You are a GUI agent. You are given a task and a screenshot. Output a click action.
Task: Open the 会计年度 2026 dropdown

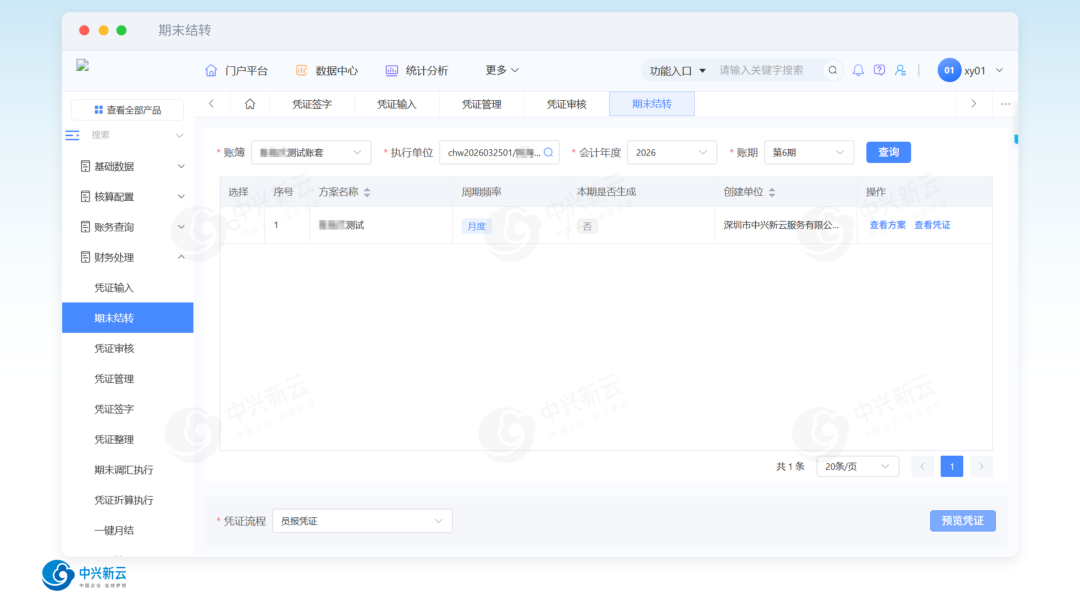(x=672, y=152)
